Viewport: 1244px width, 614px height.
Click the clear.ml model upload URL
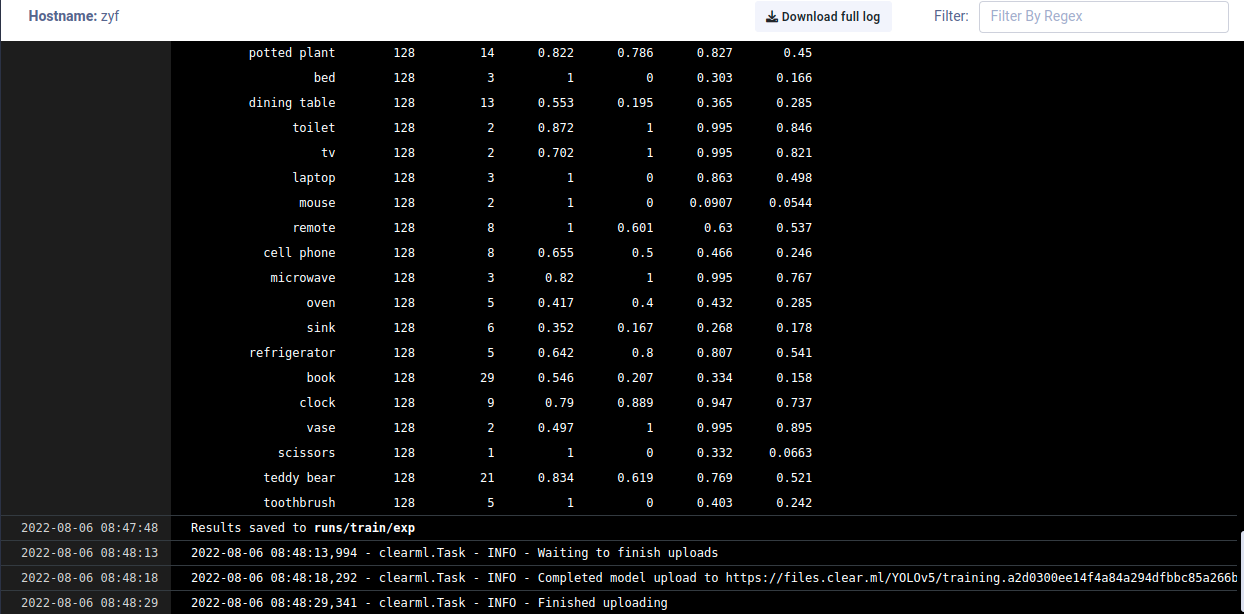pyautogui.click(x=982, y=578)
